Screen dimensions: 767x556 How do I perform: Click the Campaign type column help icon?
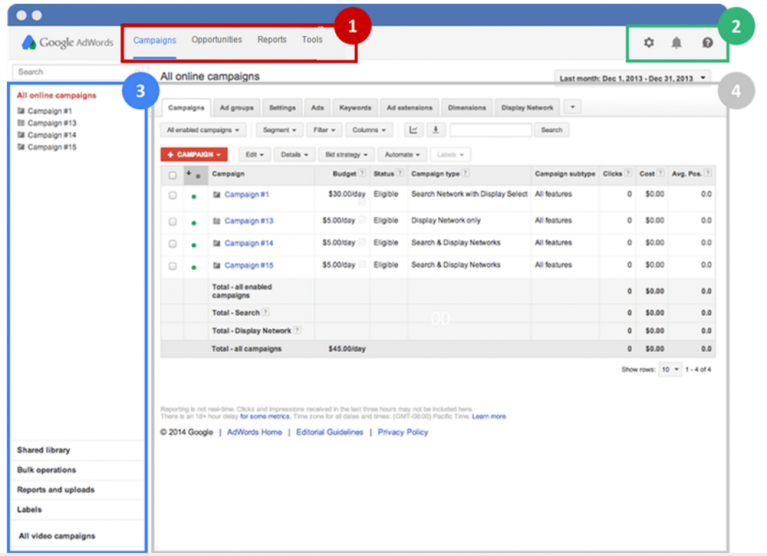click(x=466, y=173)
